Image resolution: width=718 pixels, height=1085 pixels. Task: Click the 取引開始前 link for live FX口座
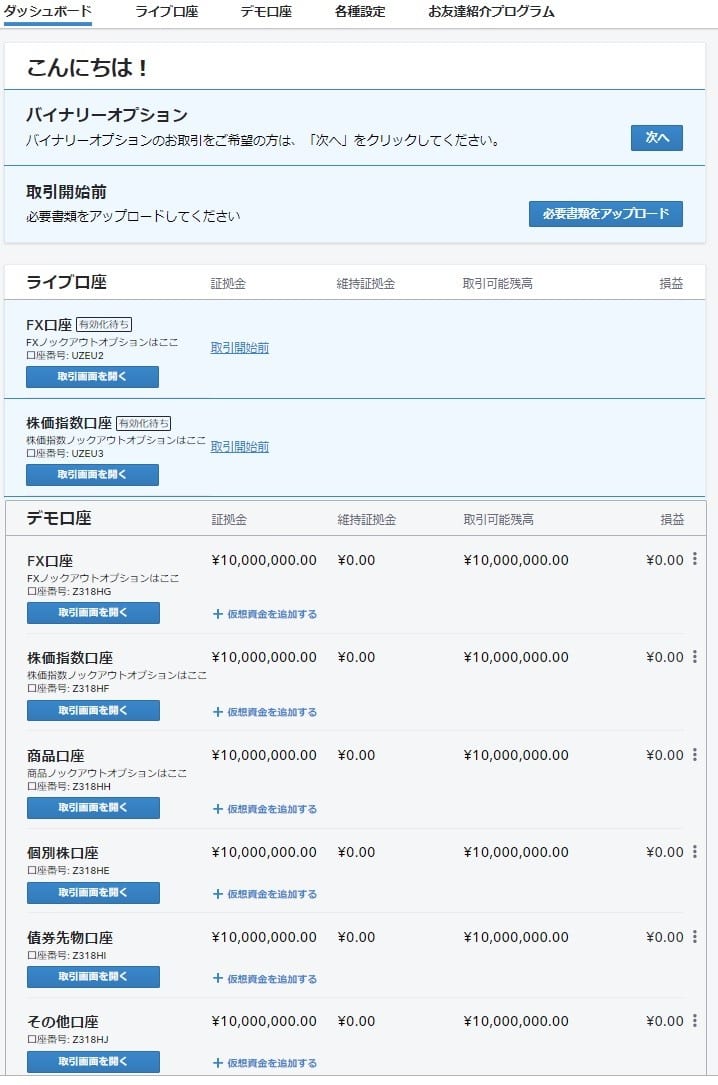click(239, 348)
